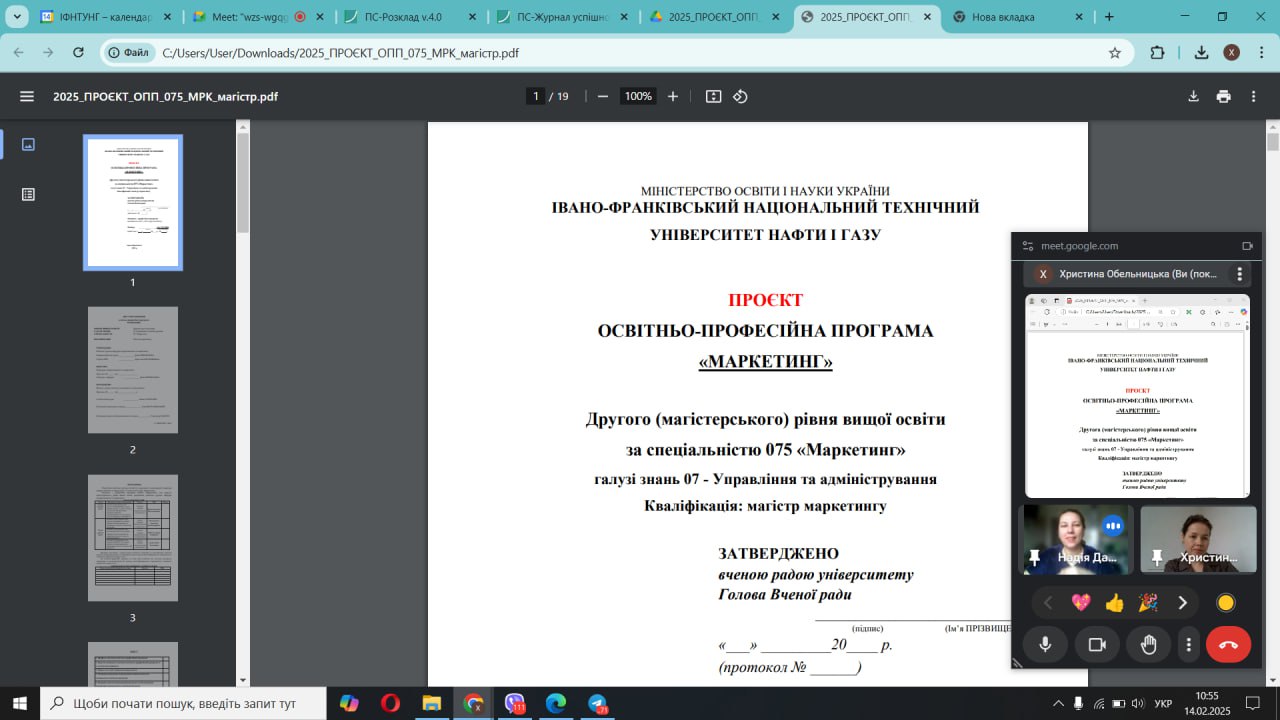This screenshot has height=720, width=1280.
Task: Turn off the camera in Meet
Action: 1097,645
